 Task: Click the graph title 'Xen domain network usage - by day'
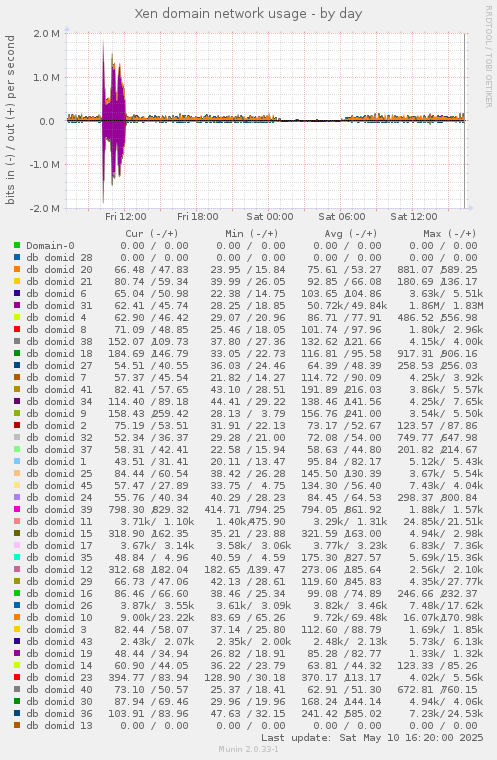(x=248, y=14)
